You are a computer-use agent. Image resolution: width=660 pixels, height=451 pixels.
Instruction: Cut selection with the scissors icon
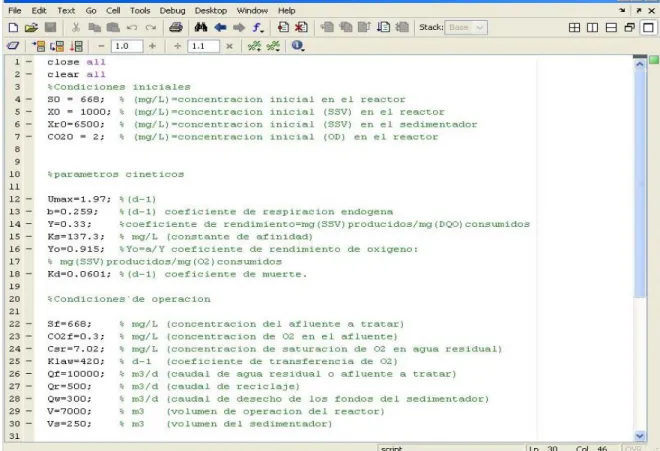[76, 28]
